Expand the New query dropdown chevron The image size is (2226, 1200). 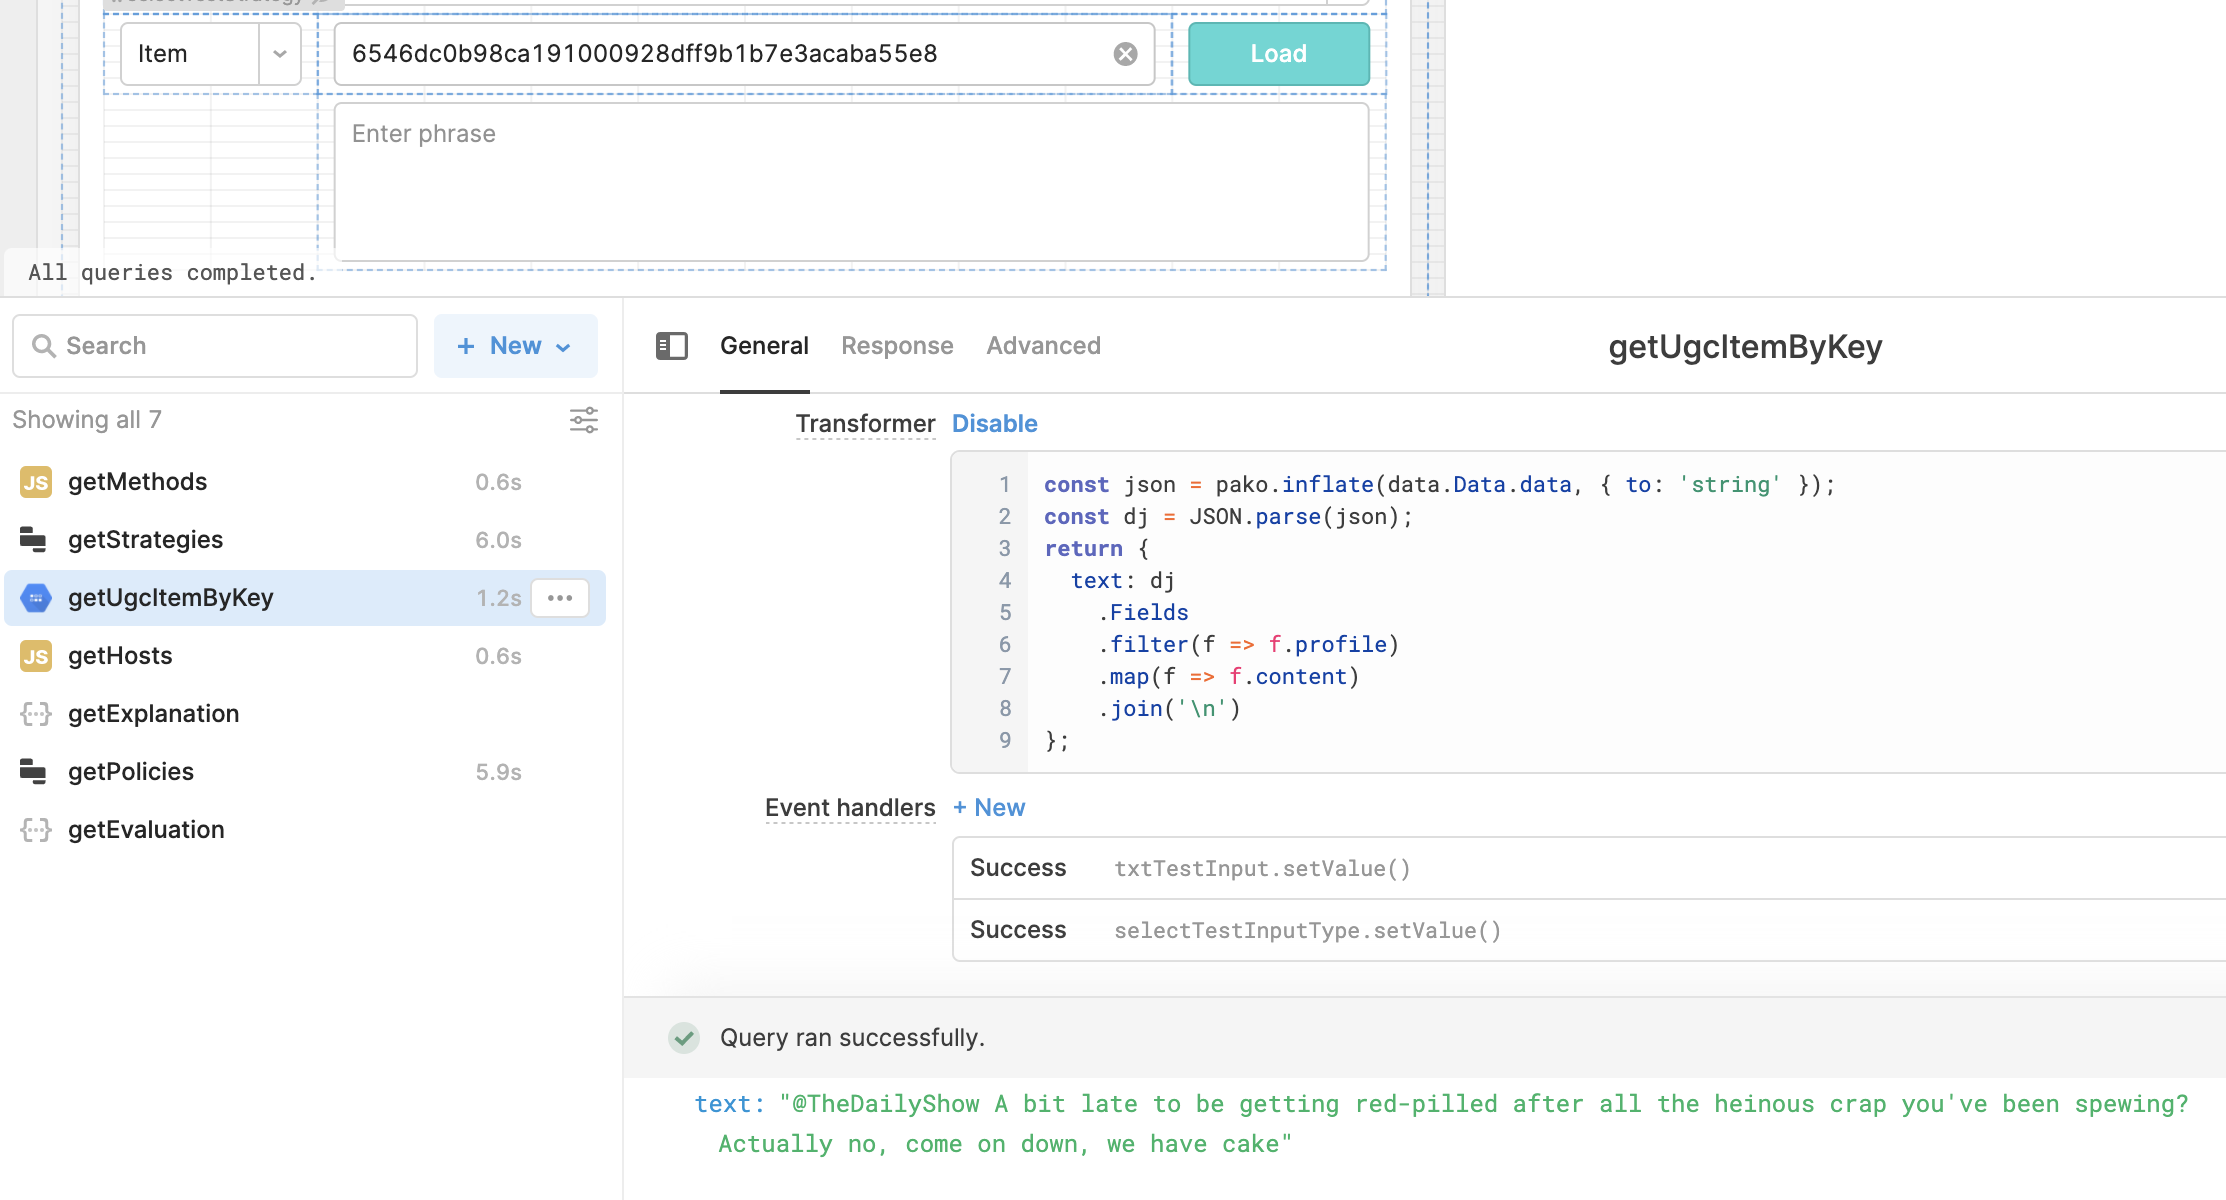click(563, 346)
